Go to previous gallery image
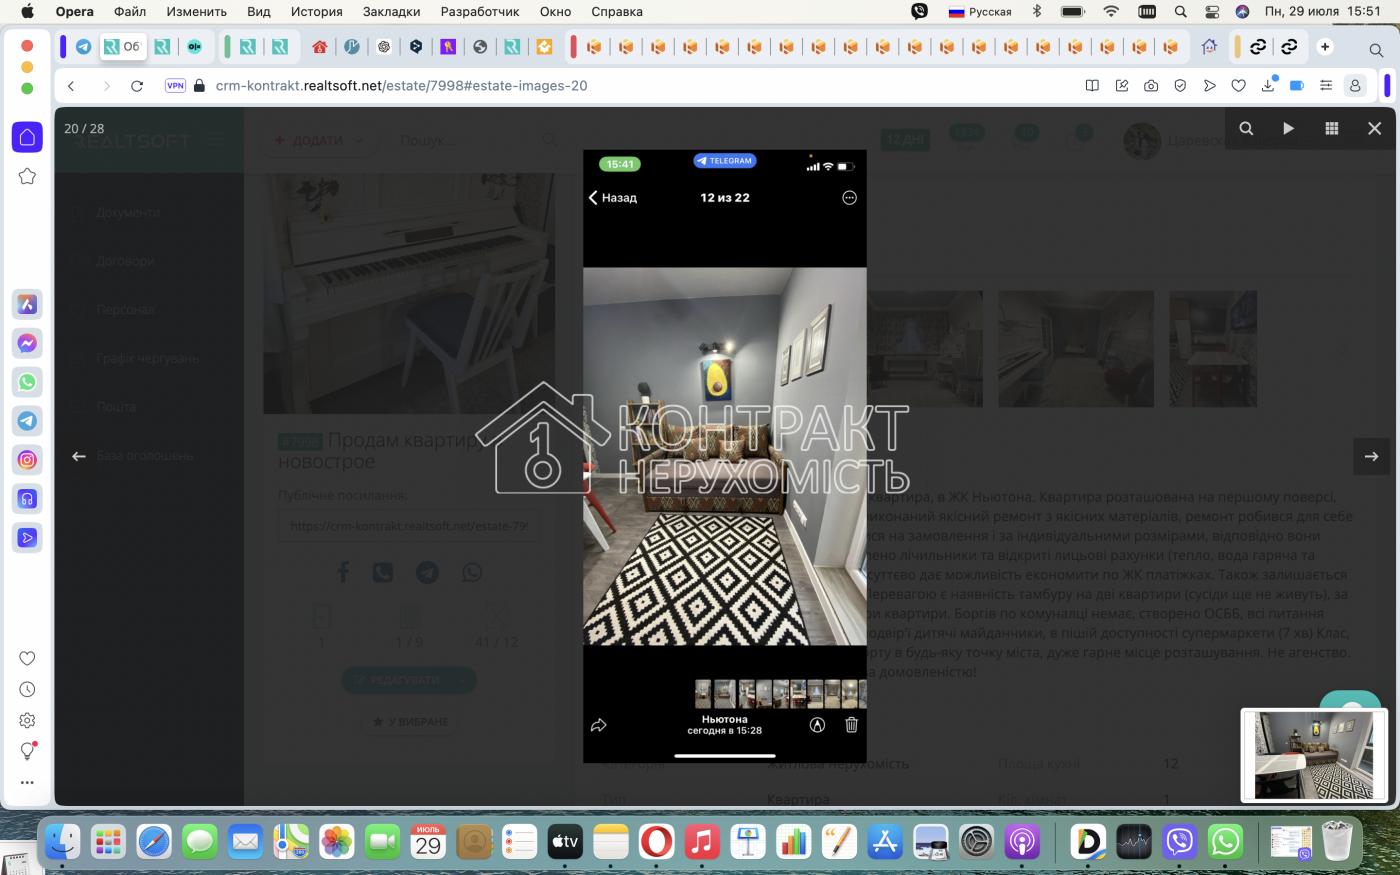This screenshot has height=875, width=1400. 79,456
